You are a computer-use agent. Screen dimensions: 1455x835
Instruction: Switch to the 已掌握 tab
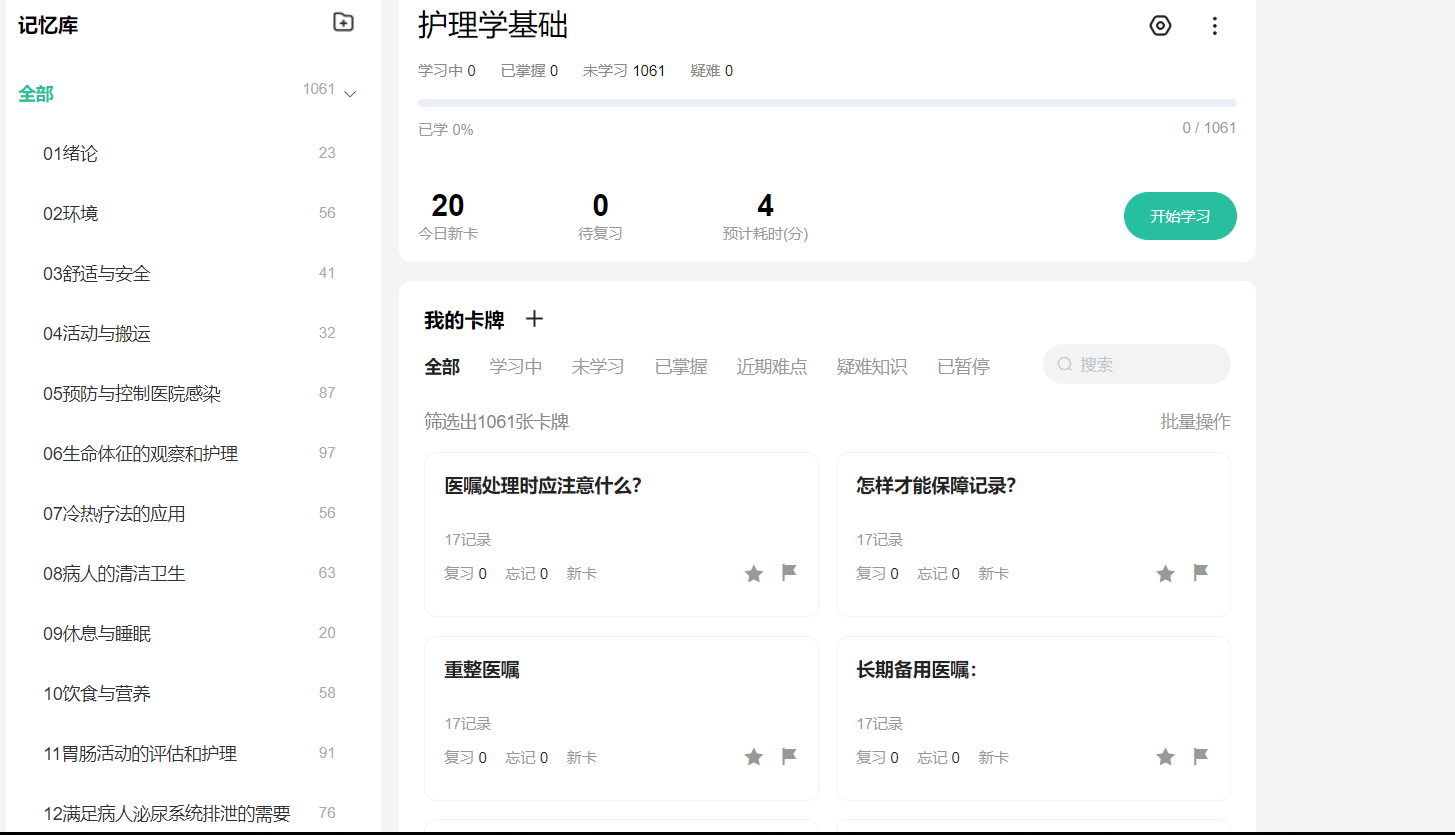point(681,367)
